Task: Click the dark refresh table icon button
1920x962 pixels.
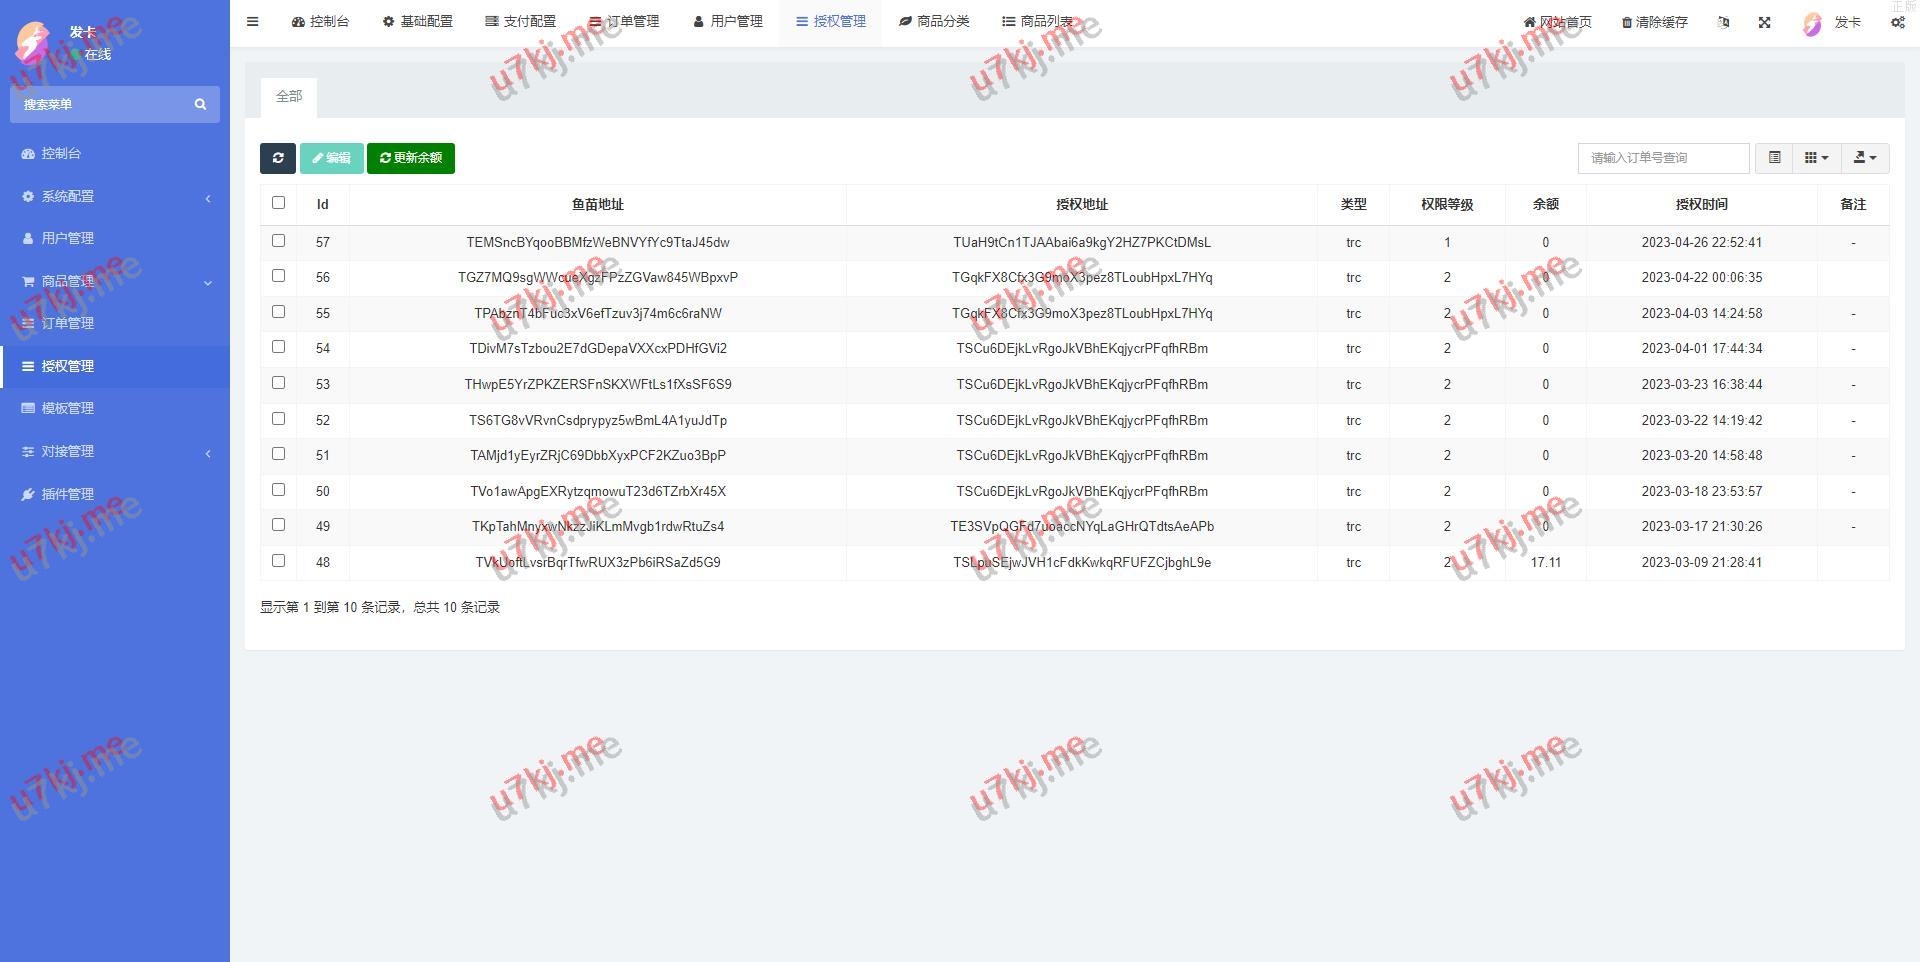Action: coord(278,158)
